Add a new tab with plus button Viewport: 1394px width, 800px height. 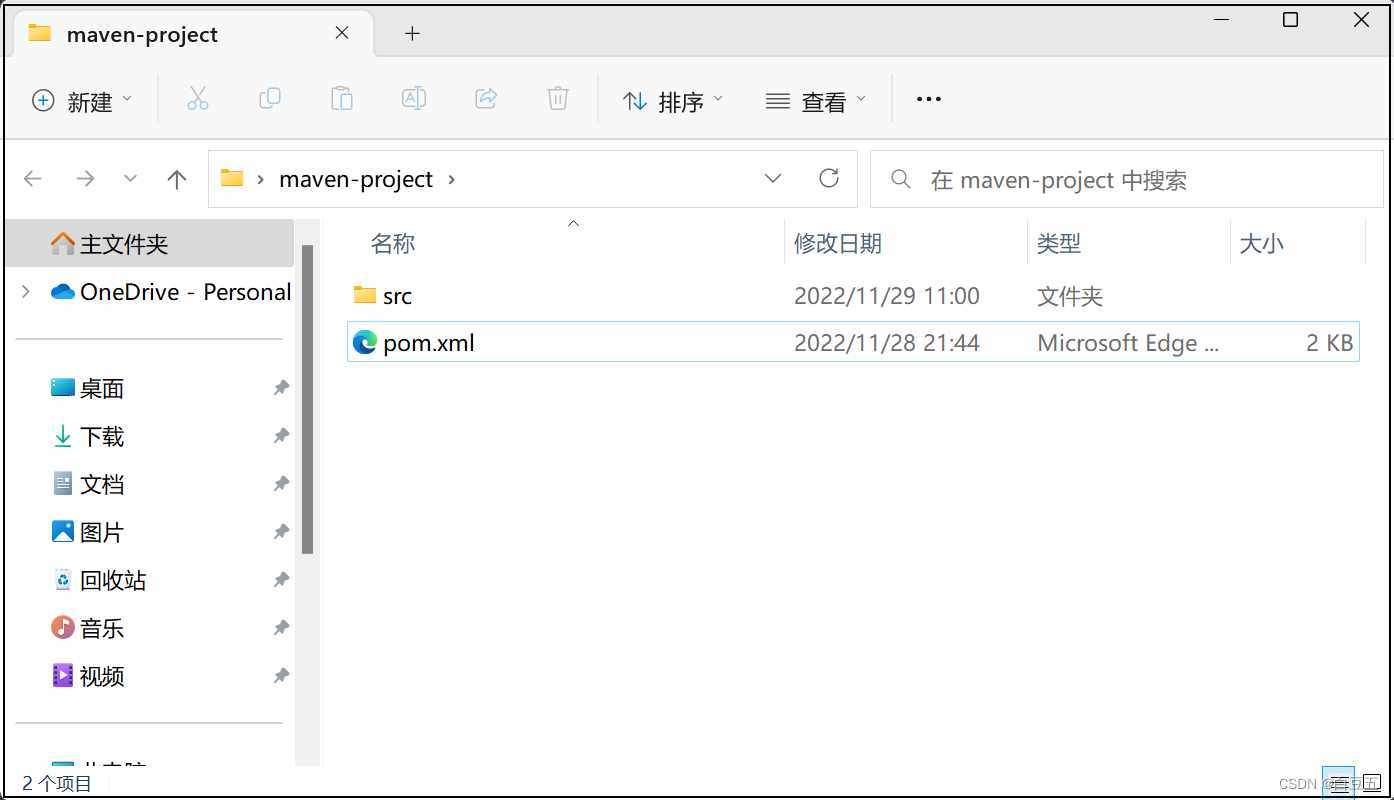point(412,34)
